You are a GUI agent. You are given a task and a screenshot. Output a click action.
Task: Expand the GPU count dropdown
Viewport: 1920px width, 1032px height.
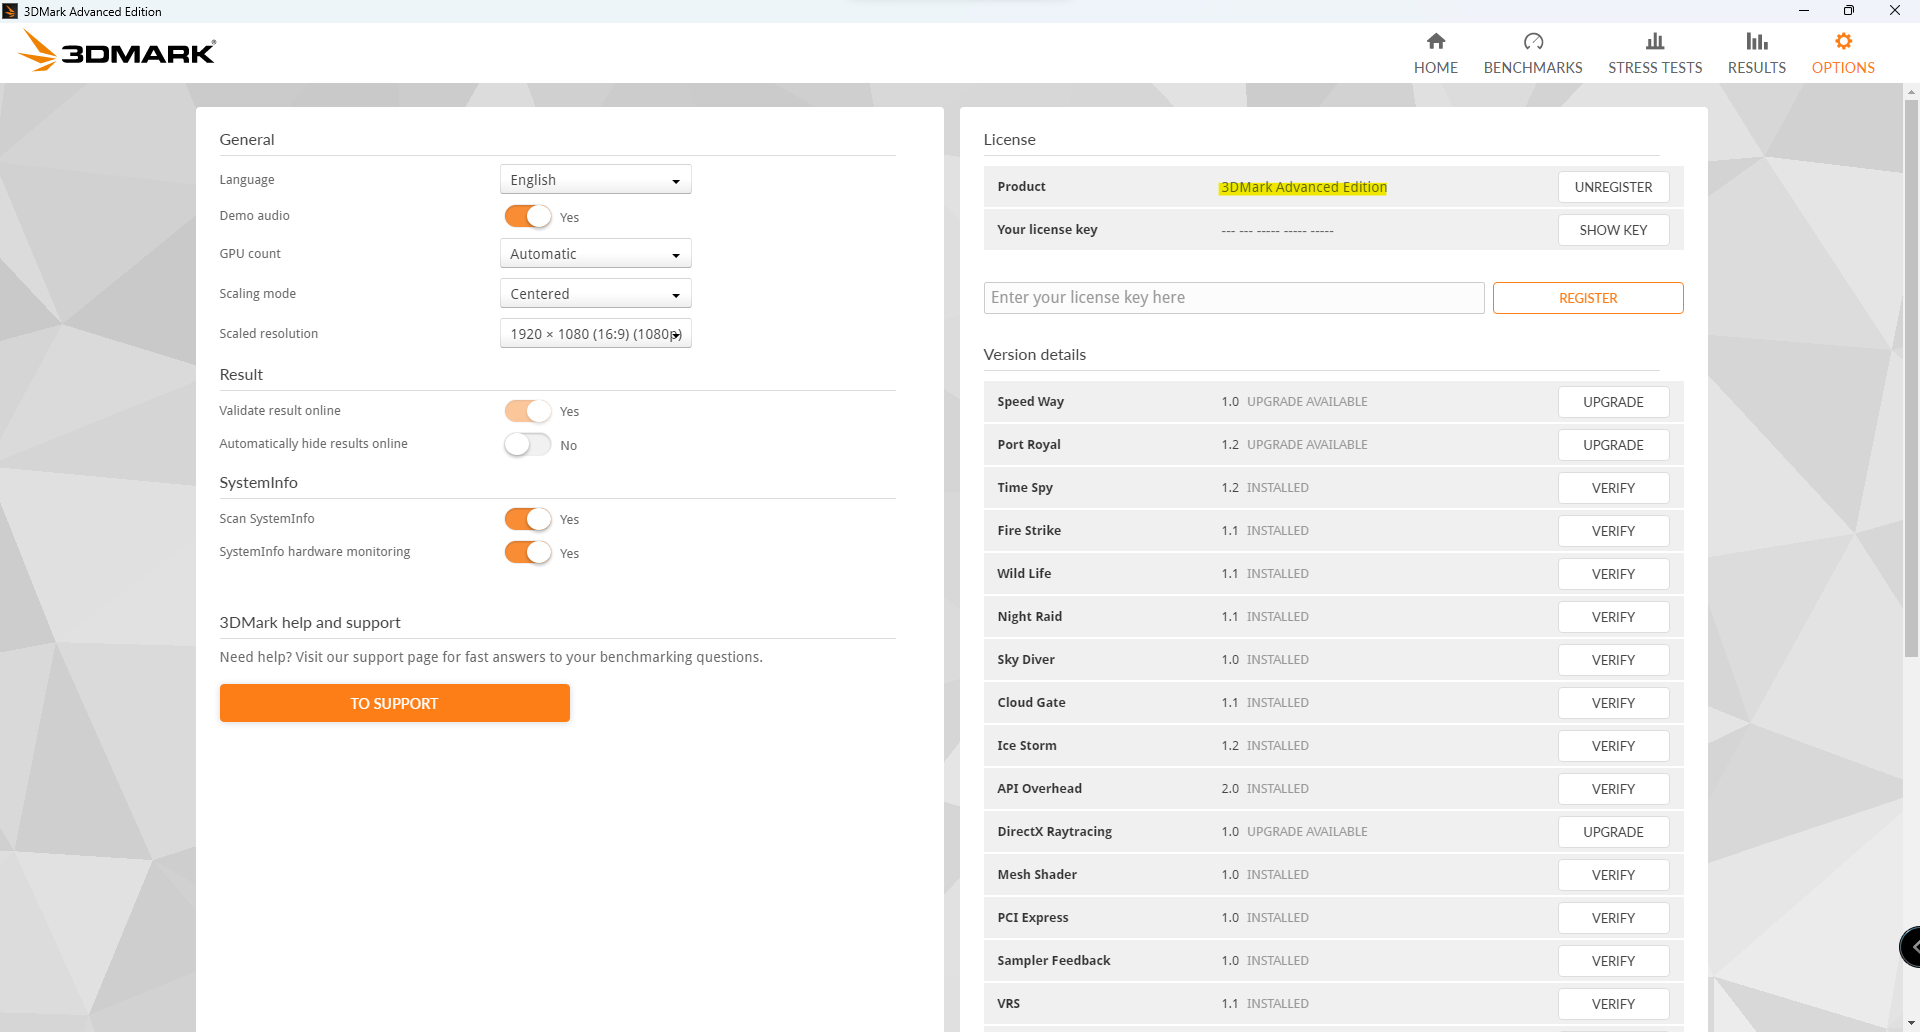(x=595, y=254)
